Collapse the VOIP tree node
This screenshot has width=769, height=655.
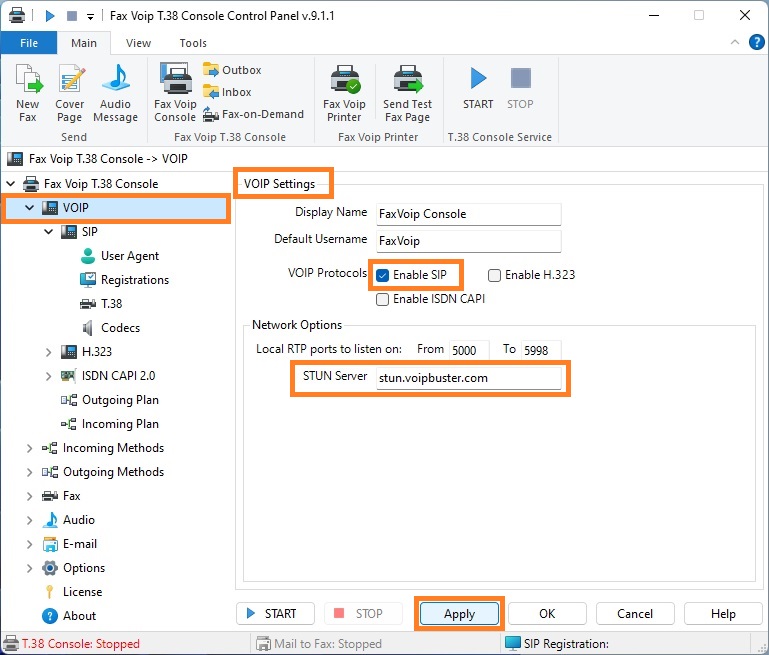point(29,208)
